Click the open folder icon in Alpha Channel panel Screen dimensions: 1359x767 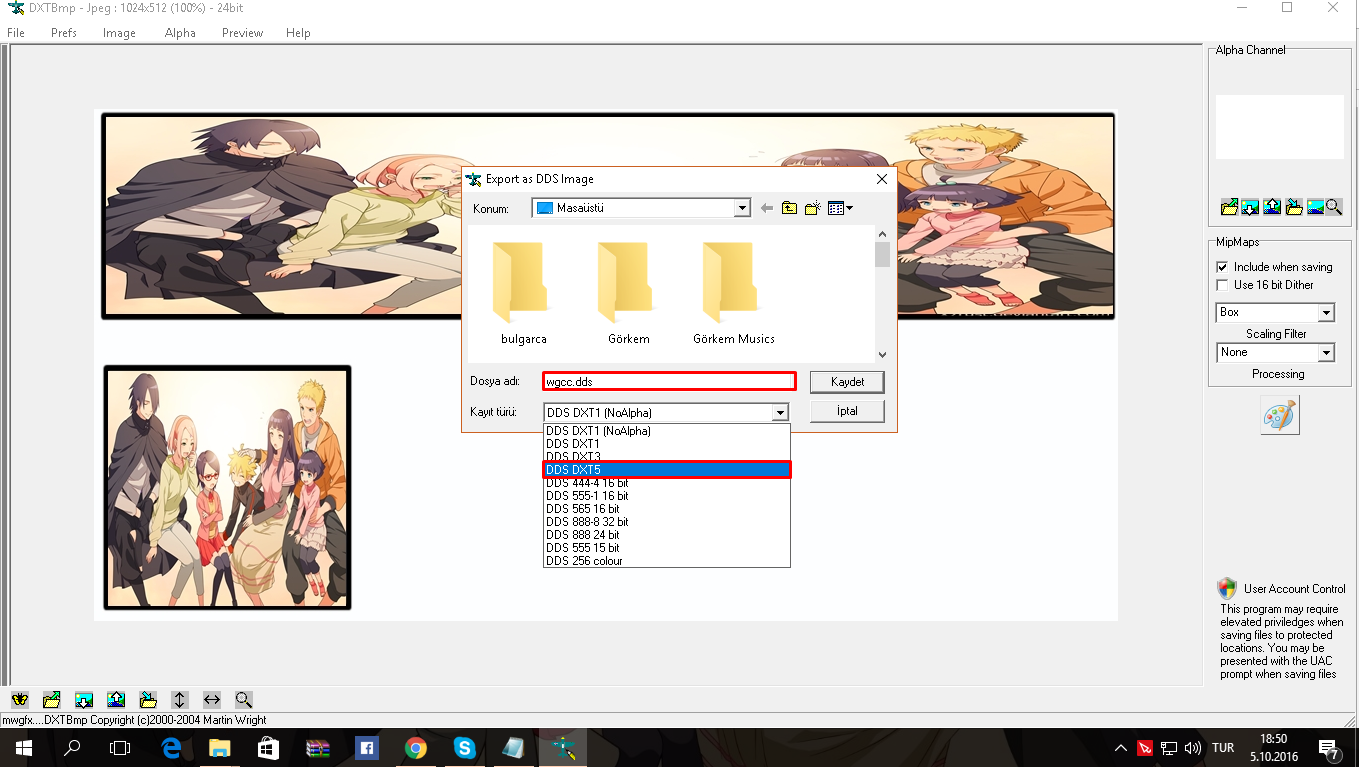click(x=1229, y=207)
